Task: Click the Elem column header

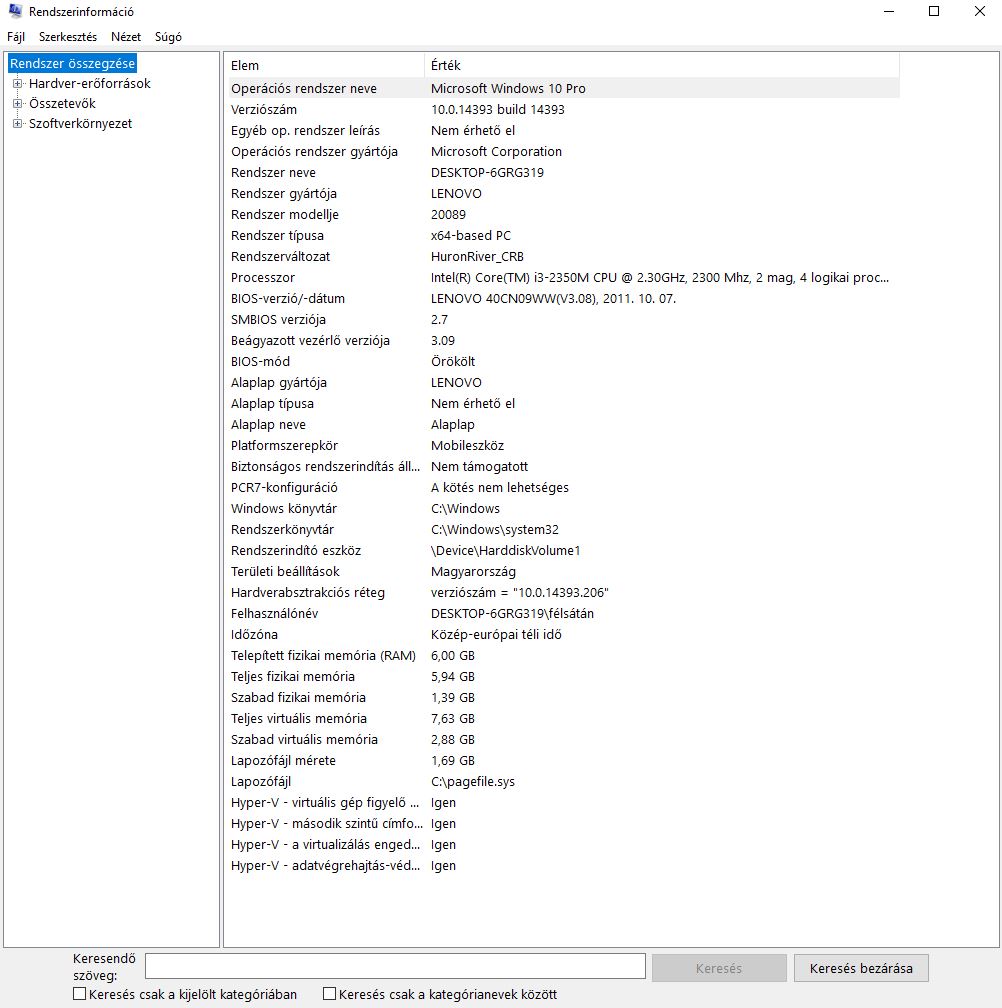Action: coord(325,66)
